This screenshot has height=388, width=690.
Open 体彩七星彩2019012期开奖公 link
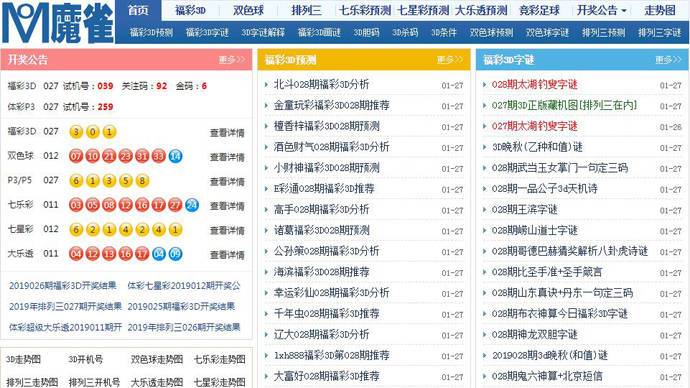(184, 286)
